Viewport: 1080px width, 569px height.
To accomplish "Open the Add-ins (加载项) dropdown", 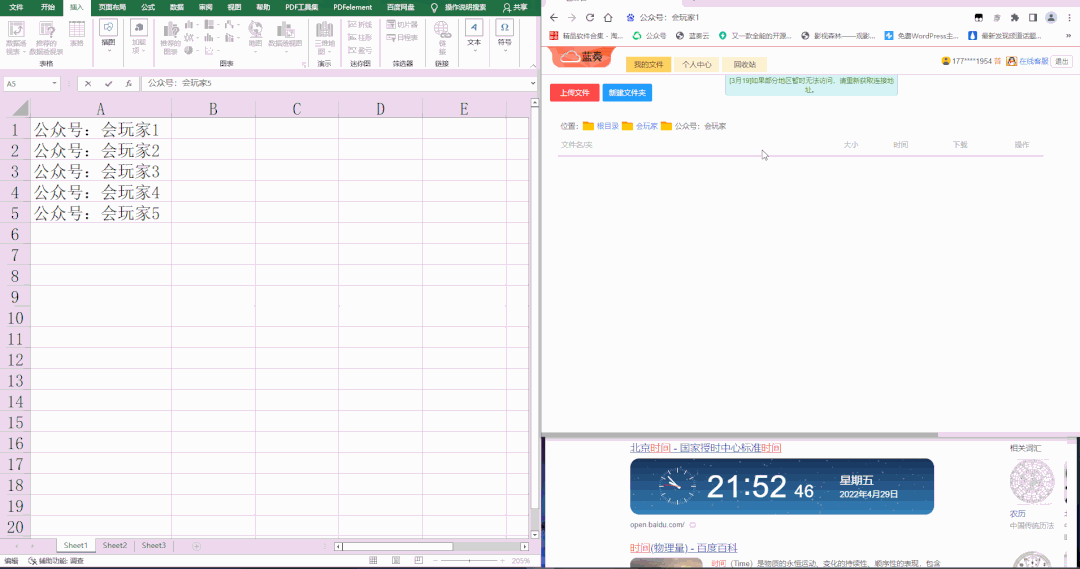I will click(x=138, y=37).
